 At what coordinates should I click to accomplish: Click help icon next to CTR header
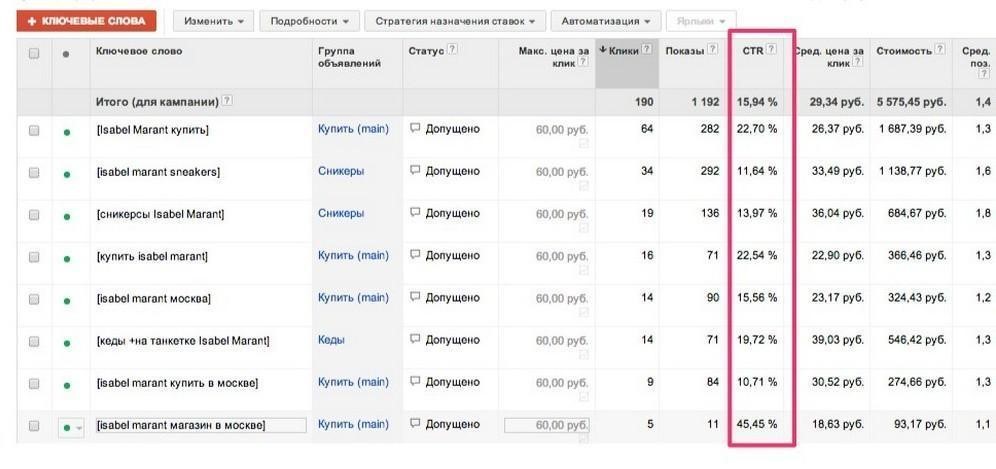click(771, 50)
